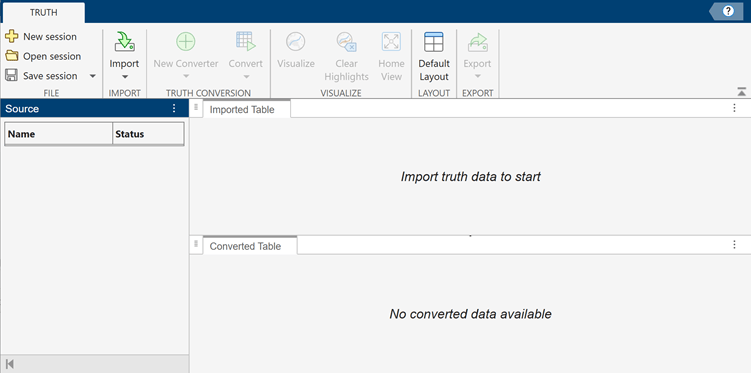The height and width of the screenshot is (373, 751).
Task: Click the Save session label
Action: coord(50,76)
